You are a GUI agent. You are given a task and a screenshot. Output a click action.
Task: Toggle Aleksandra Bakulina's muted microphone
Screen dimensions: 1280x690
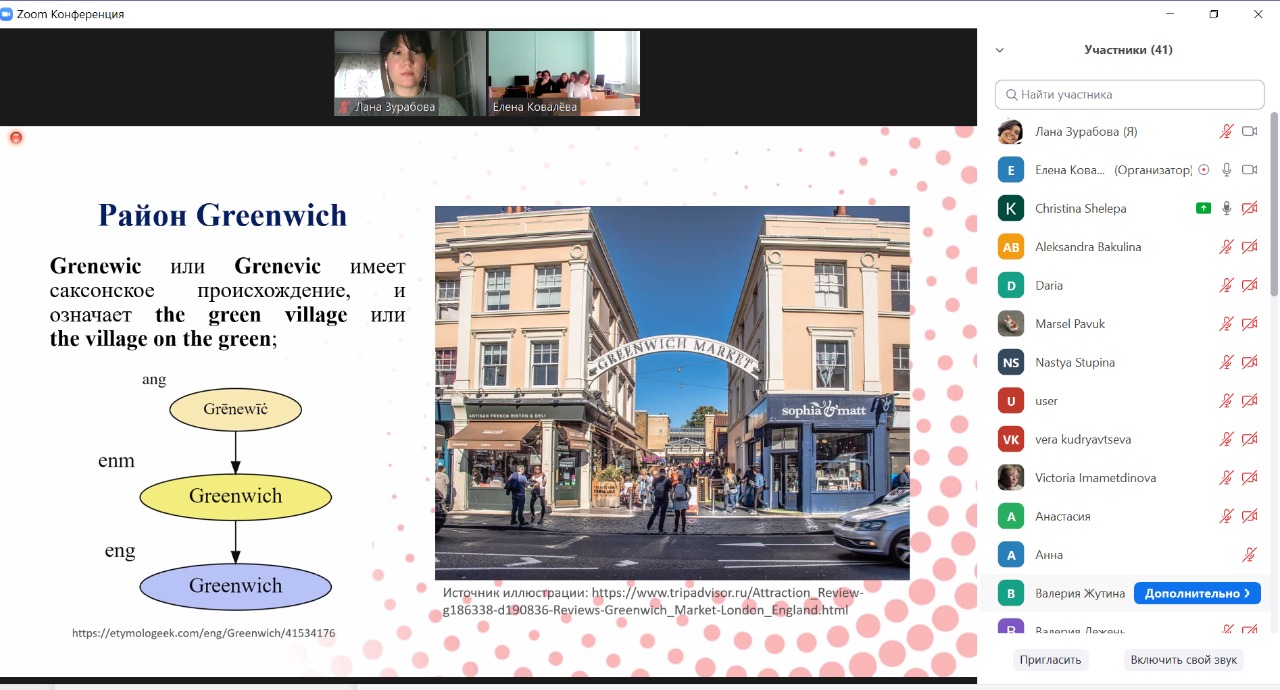[x=1226, y=247]
